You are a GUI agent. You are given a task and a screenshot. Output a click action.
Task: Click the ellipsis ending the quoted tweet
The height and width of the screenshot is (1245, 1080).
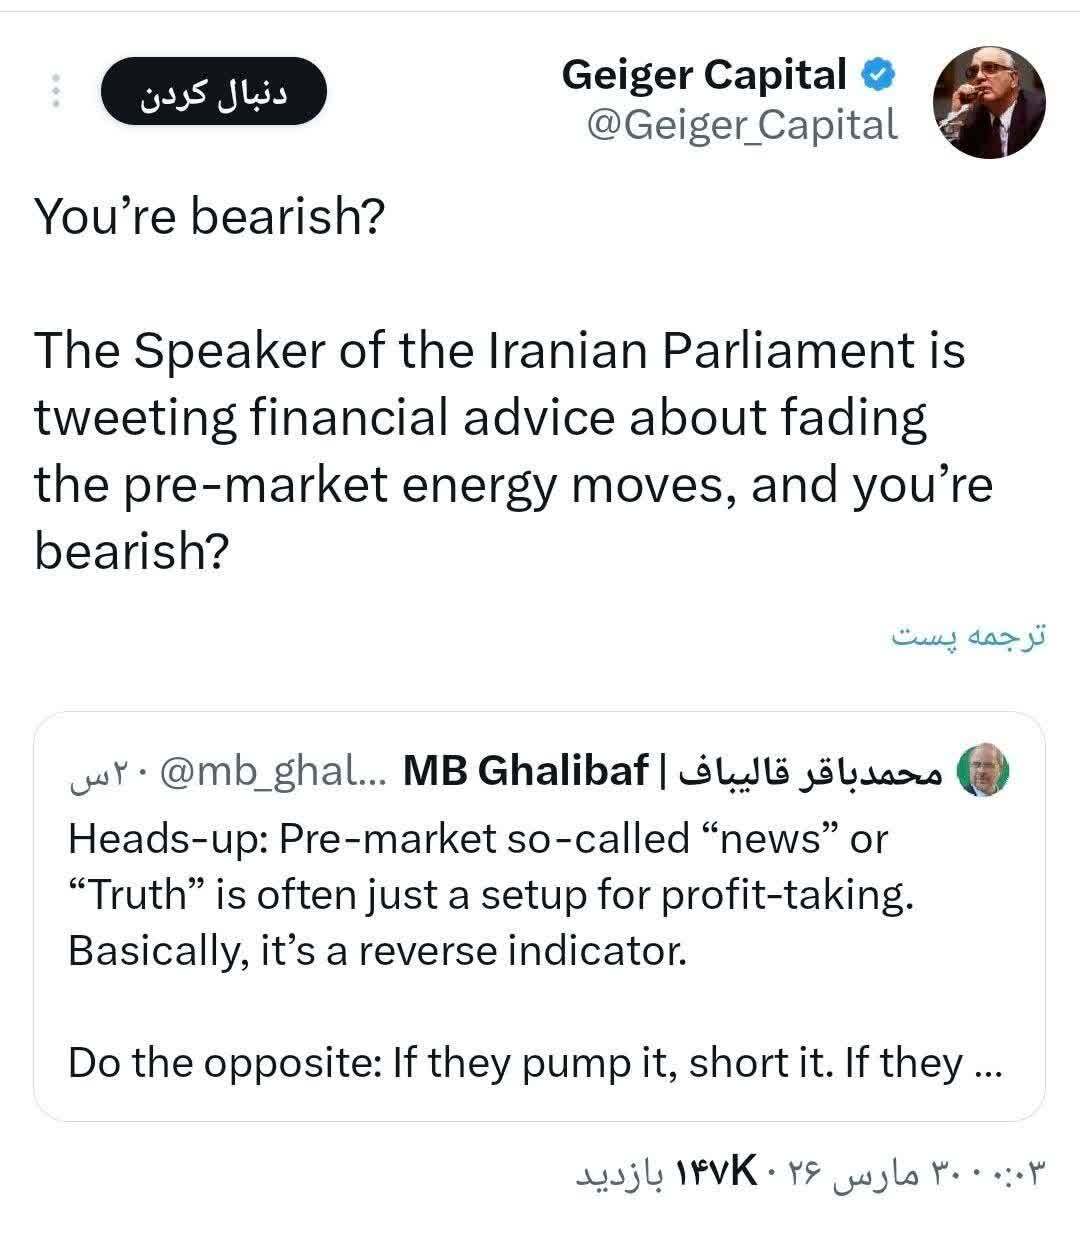coord(986,1065)
